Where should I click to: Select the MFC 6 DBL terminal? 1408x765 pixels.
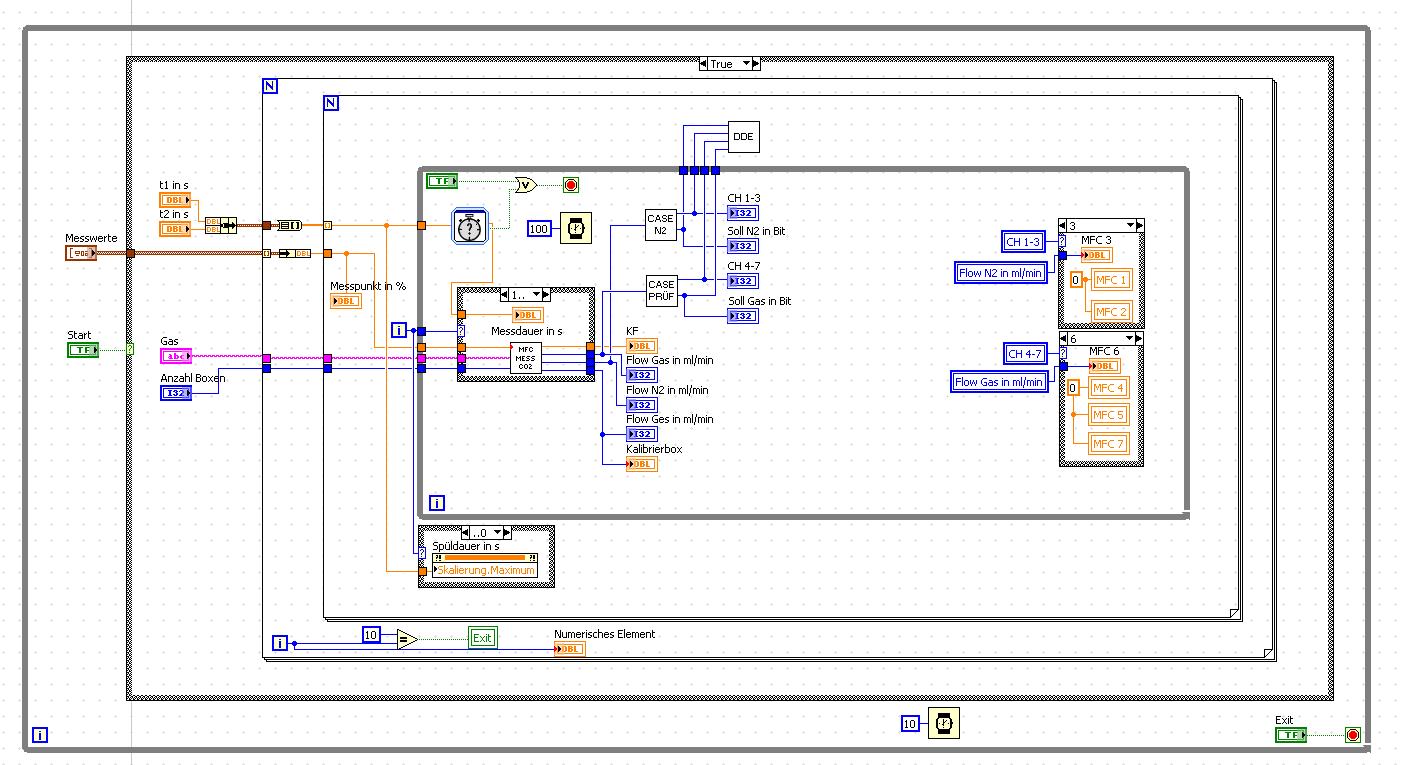1103,365
